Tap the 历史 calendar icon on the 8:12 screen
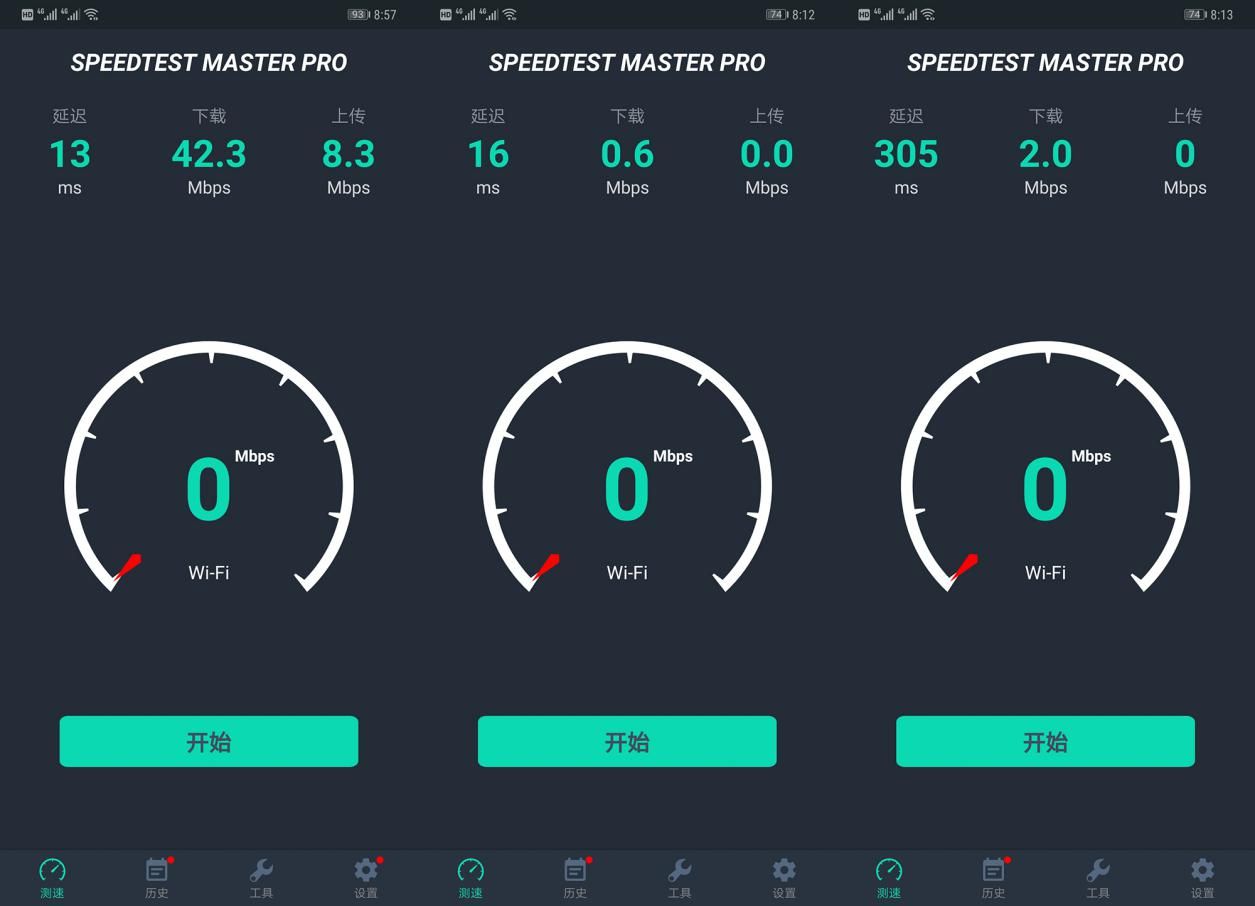The image size is (1255, 906). (x=576, y=869)
